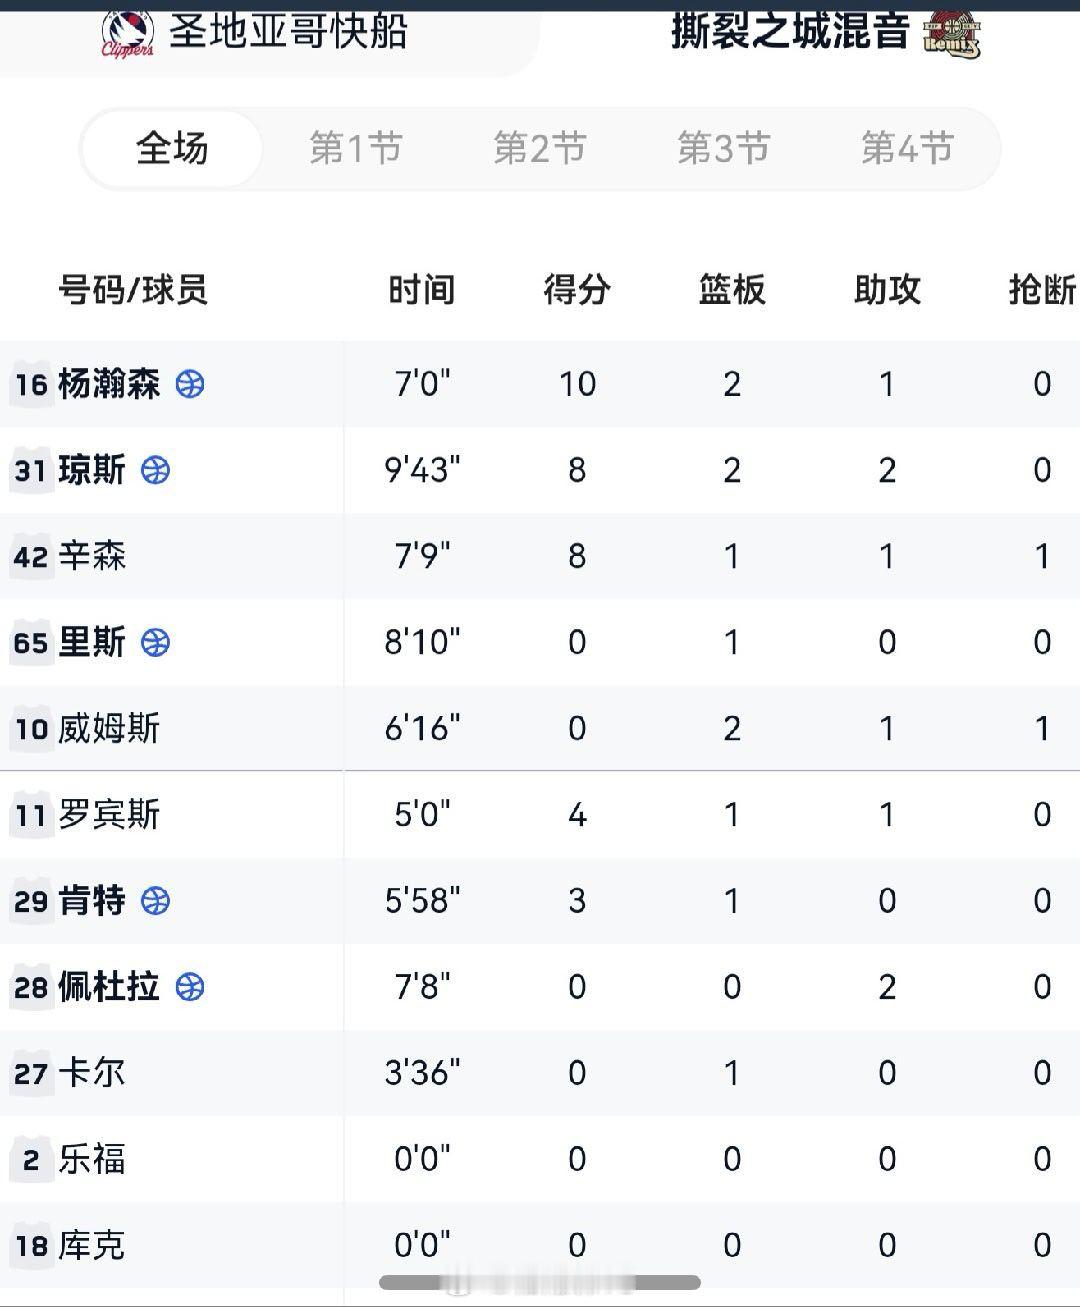The height and width of the screenshot is (1307, 1080).
Task: Click the jersey number 16 label
Action: 33,384
